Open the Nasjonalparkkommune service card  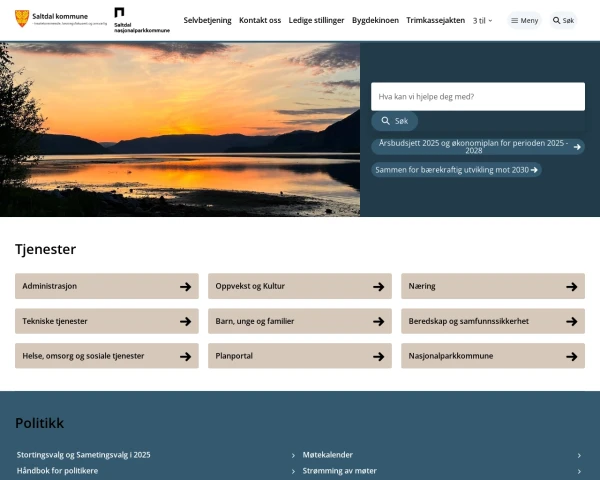[x=493, y=356]
